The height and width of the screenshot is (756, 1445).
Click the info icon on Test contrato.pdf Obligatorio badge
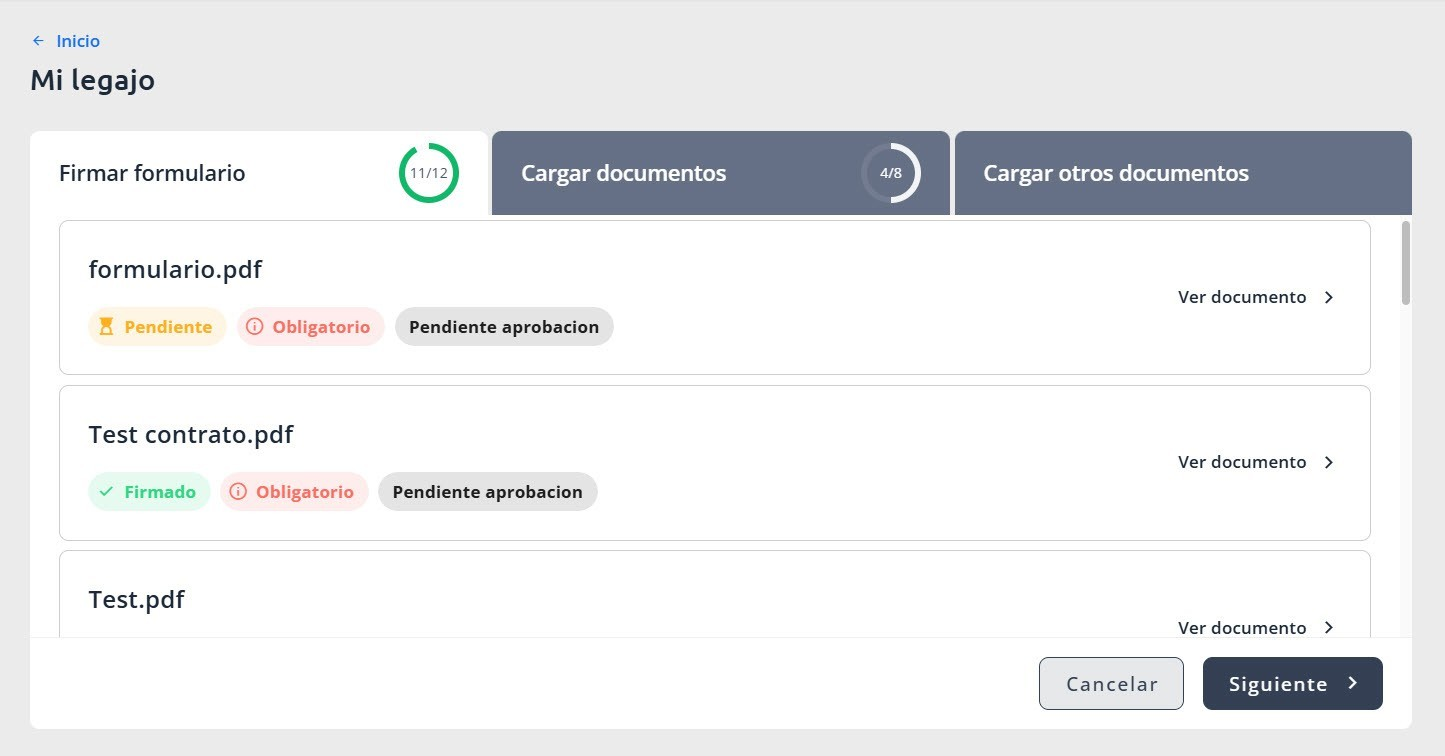(238, 492)
